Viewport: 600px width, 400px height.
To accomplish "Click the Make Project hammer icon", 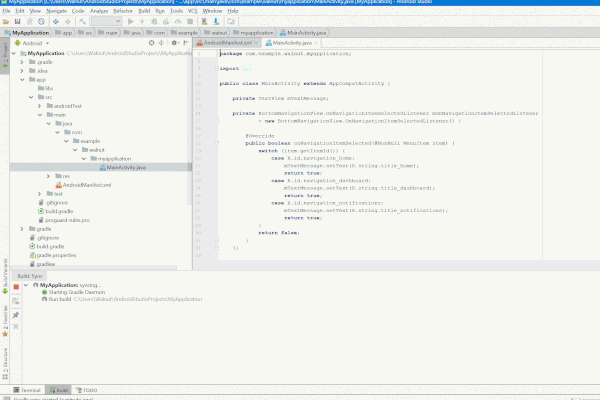I will [82, 22].
